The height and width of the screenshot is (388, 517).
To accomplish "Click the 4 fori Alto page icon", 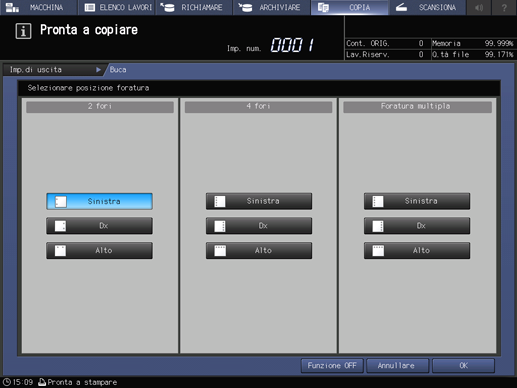I will (220, 251).
